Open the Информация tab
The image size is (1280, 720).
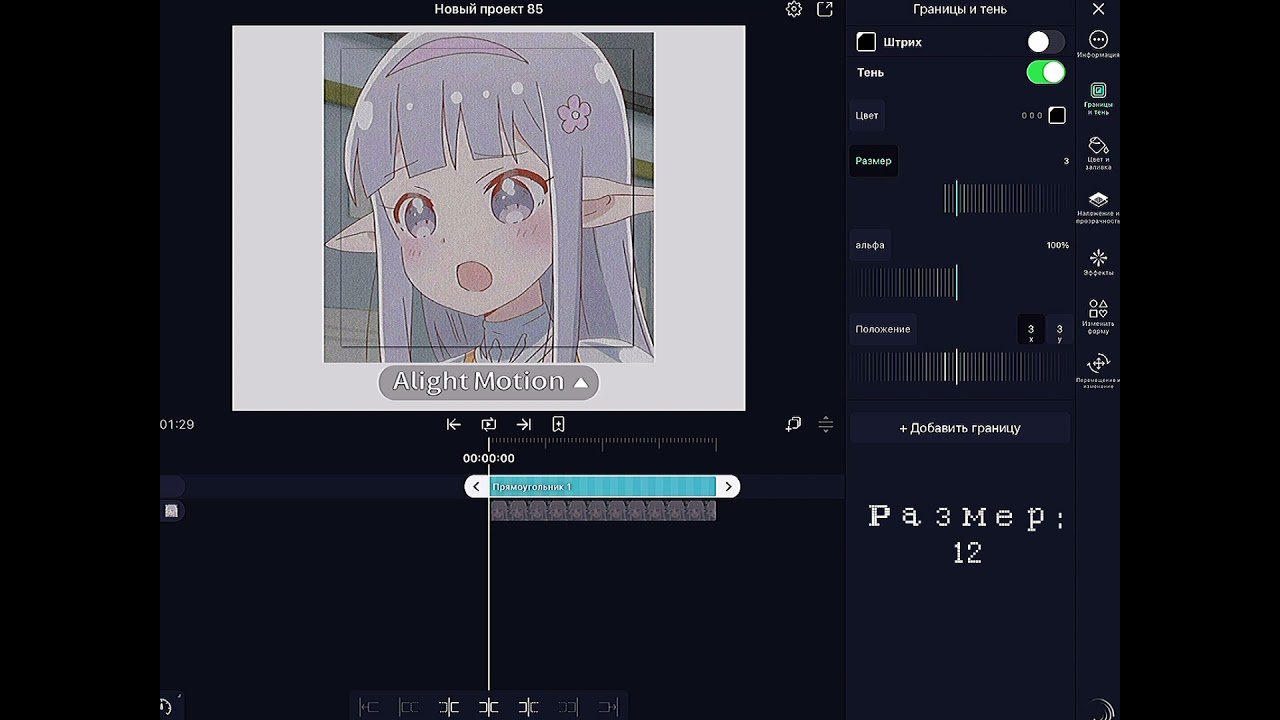(1098, 45)
